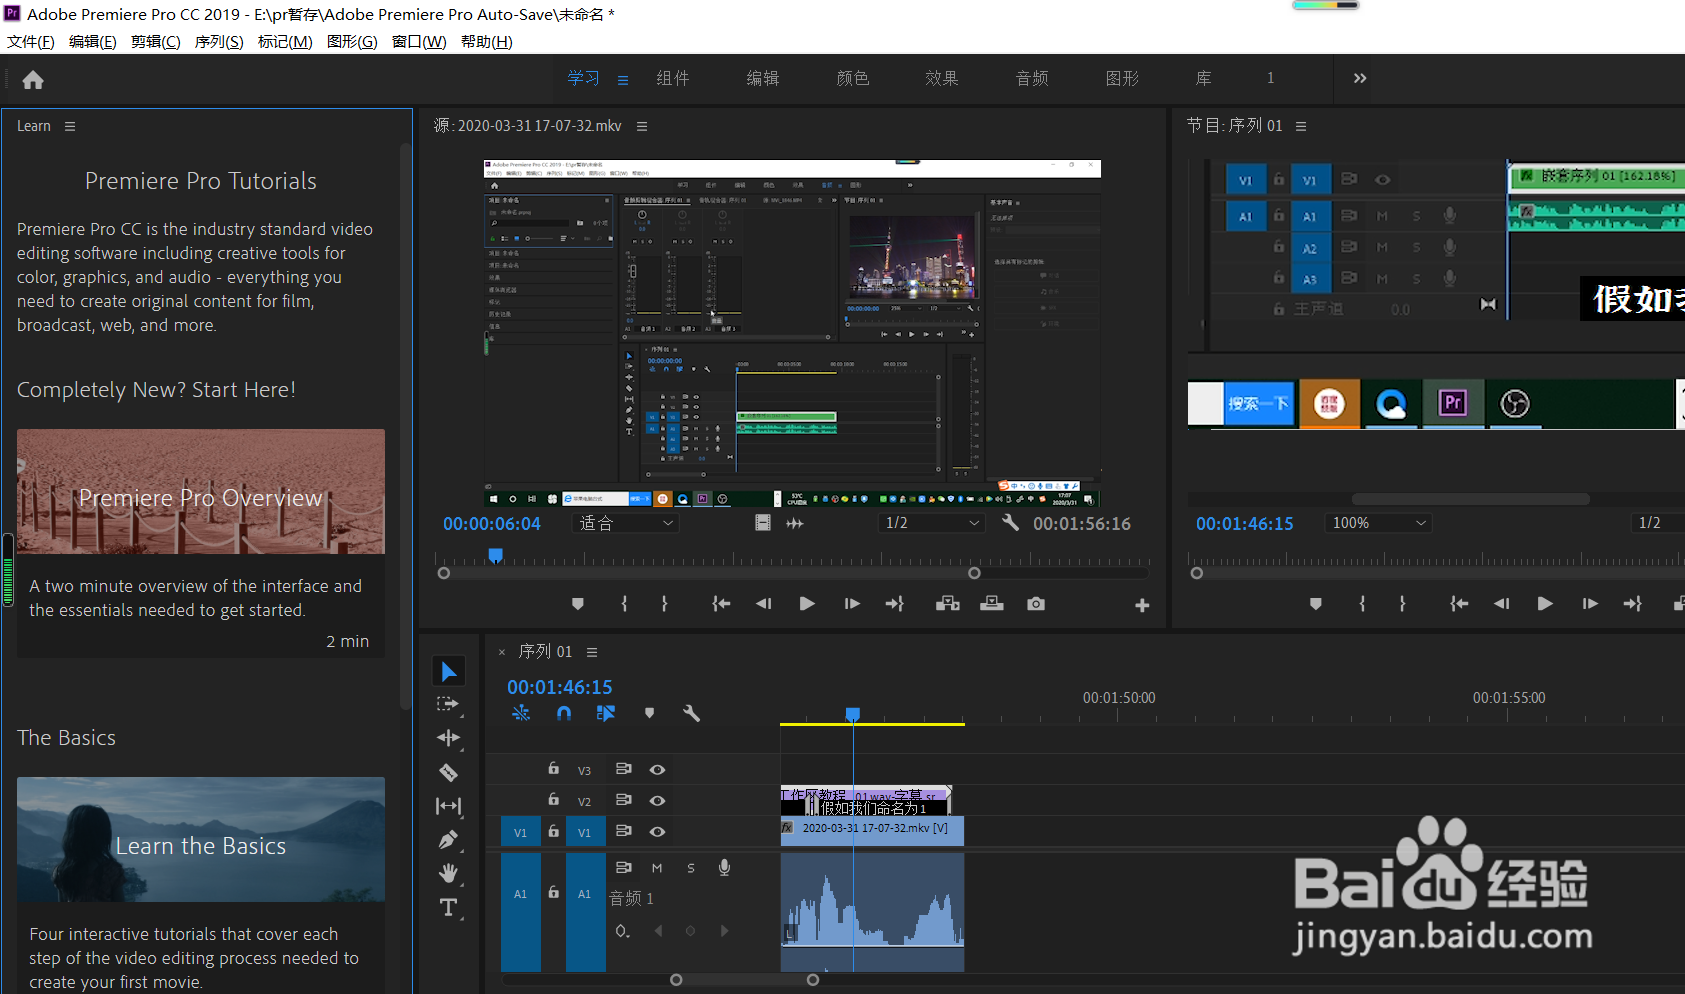Open Source playback resolution 1/2 dropdown

point(932,523)
